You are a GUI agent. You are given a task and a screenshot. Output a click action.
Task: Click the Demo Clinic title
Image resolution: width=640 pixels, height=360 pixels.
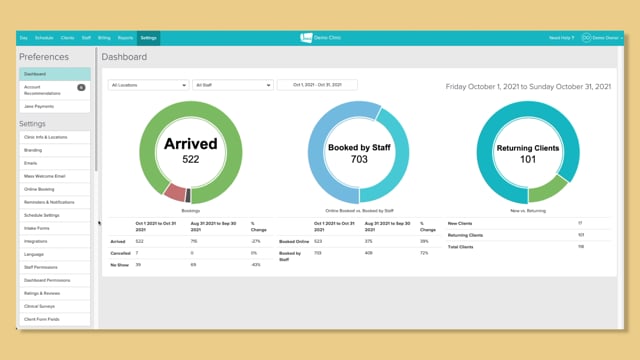pos(327,38)
